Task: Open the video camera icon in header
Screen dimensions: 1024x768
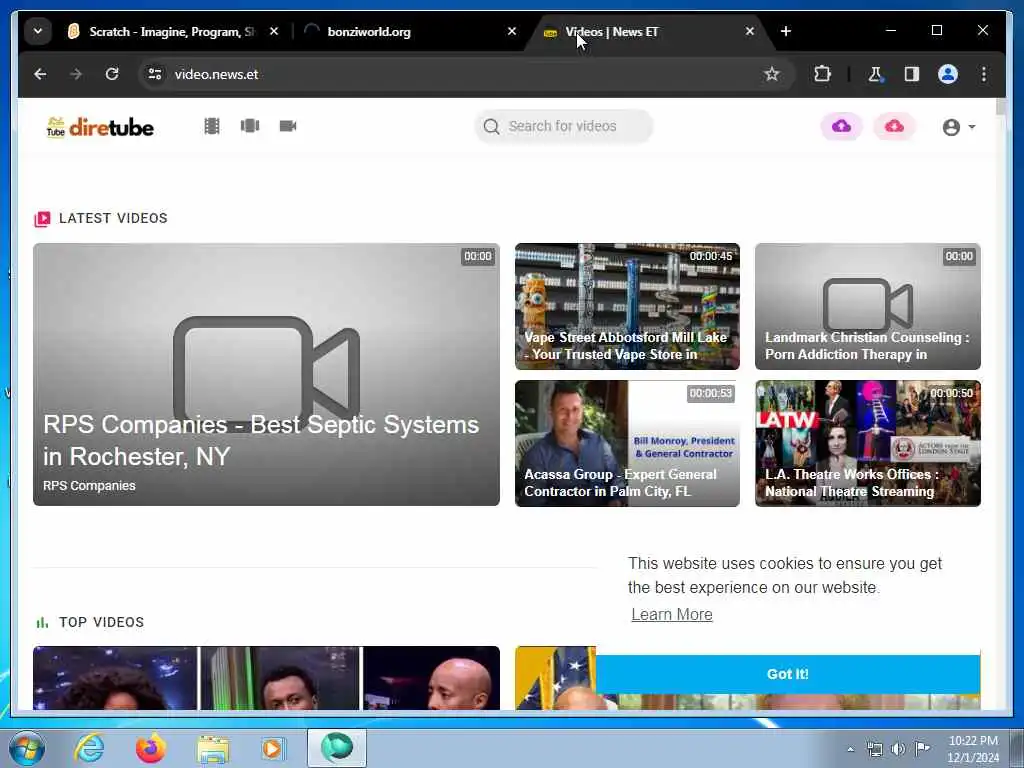Action: [x=288, y=125]
